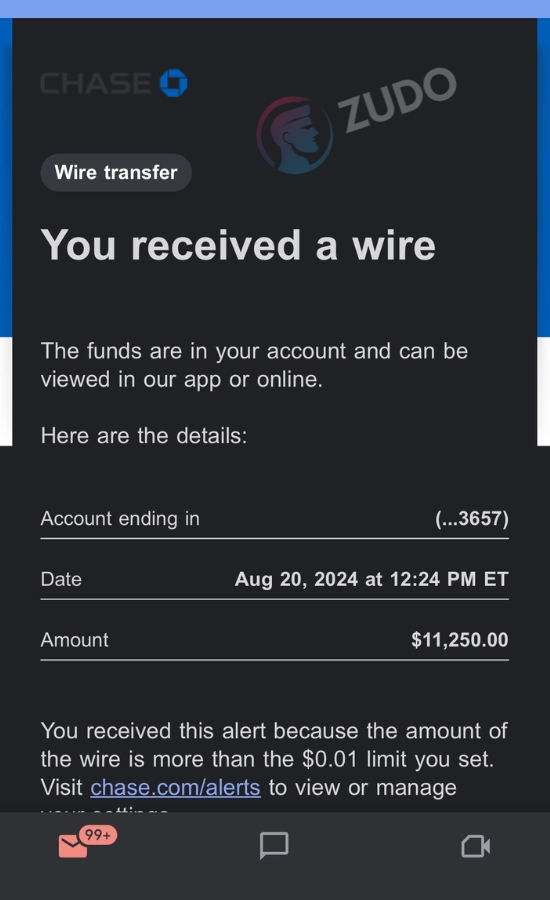This screenshot has height=900, width=550.
Task: Open the Mail tab envelope icon
Action: (x=73, y=847)
